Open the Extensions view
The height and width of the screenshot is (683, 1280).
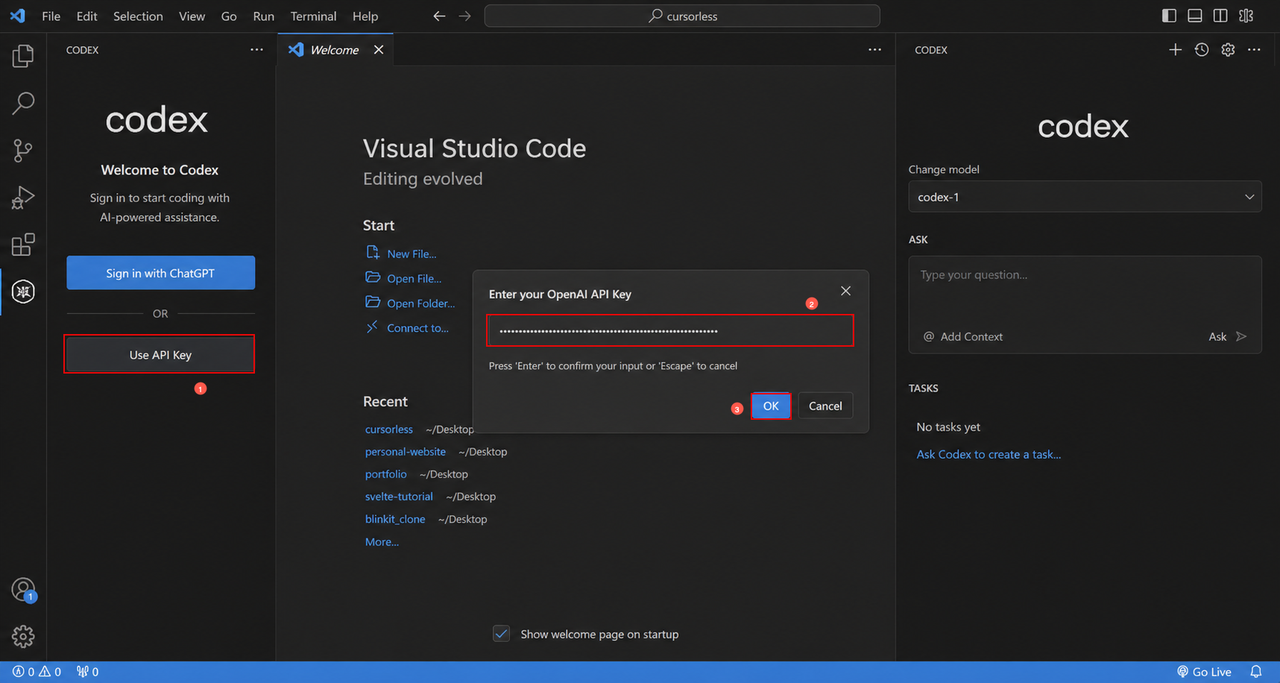(23, 244)
